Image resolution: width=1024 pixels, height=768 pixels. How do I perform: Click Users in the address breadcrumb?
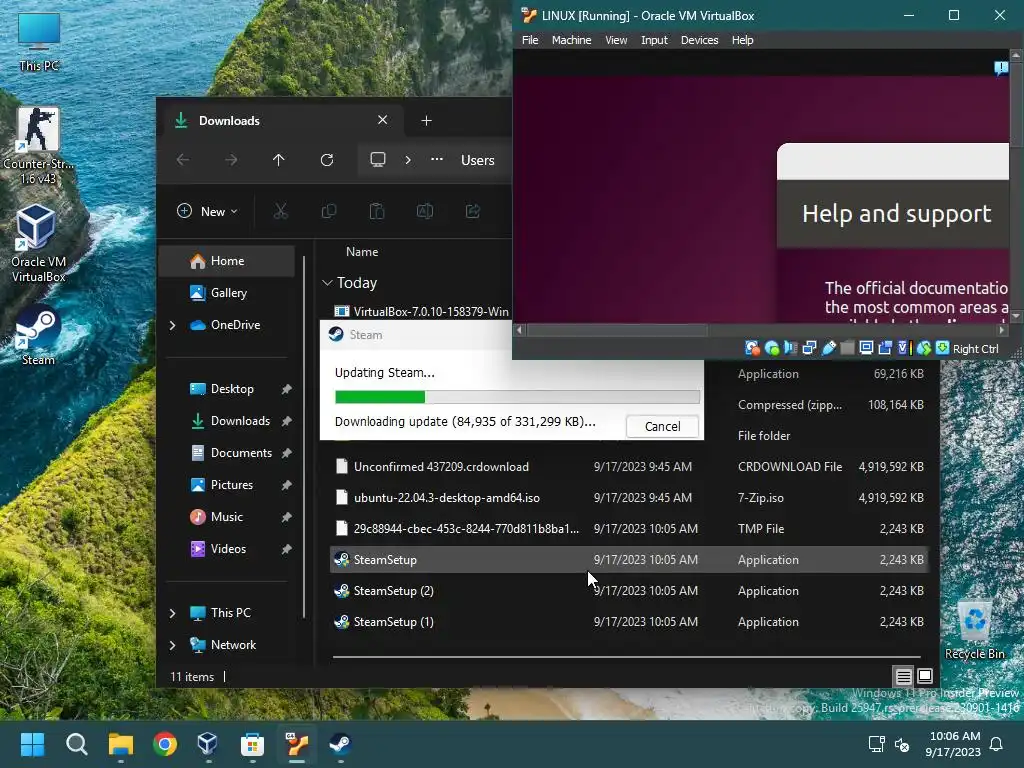point(477,160)
